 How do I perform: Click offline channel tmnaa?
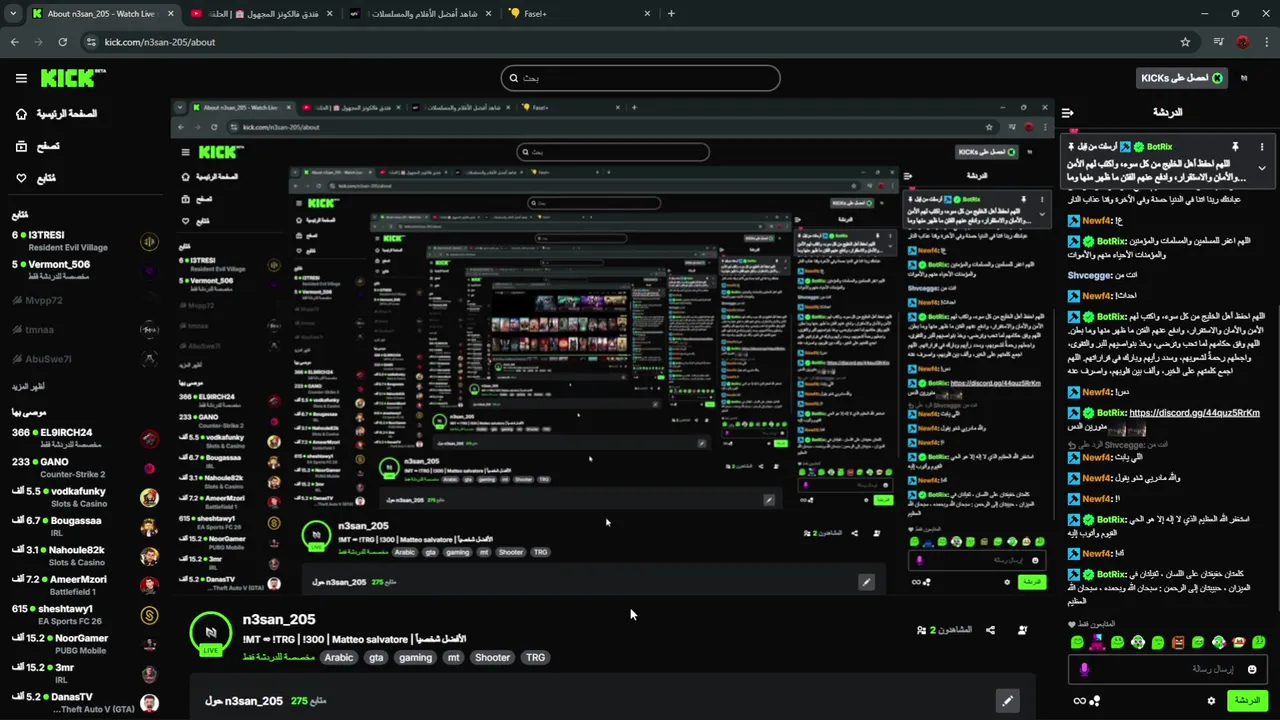tap(85, 329)
